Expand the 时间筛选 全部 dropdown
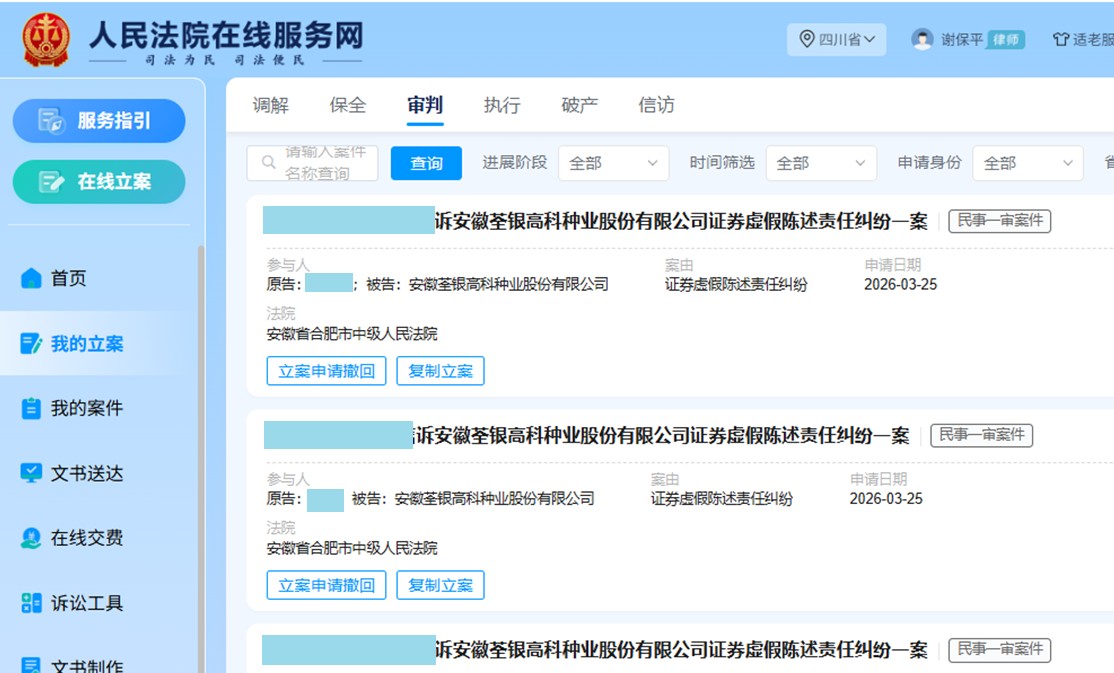This screenshot has height=673, width=1114. (x=821, y=163)
